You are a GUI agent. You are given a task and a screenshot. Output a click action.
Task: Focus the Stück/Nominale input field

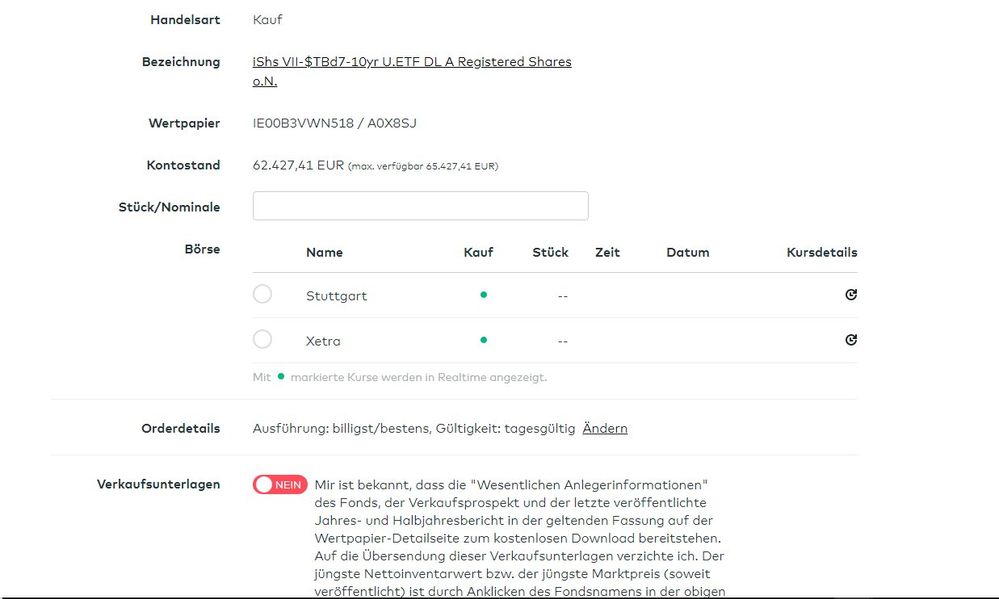coord(420,206)
